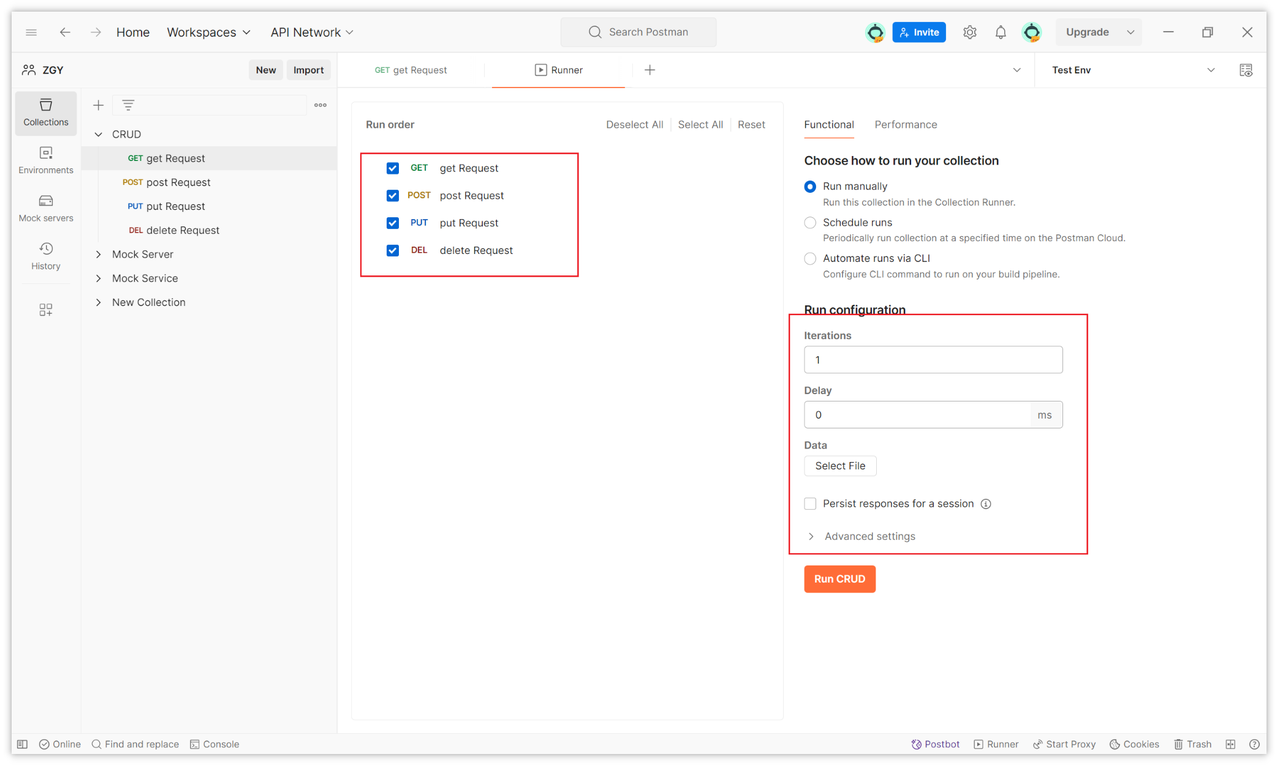
Task: Click Deselect All
Action: coord(634,125)
